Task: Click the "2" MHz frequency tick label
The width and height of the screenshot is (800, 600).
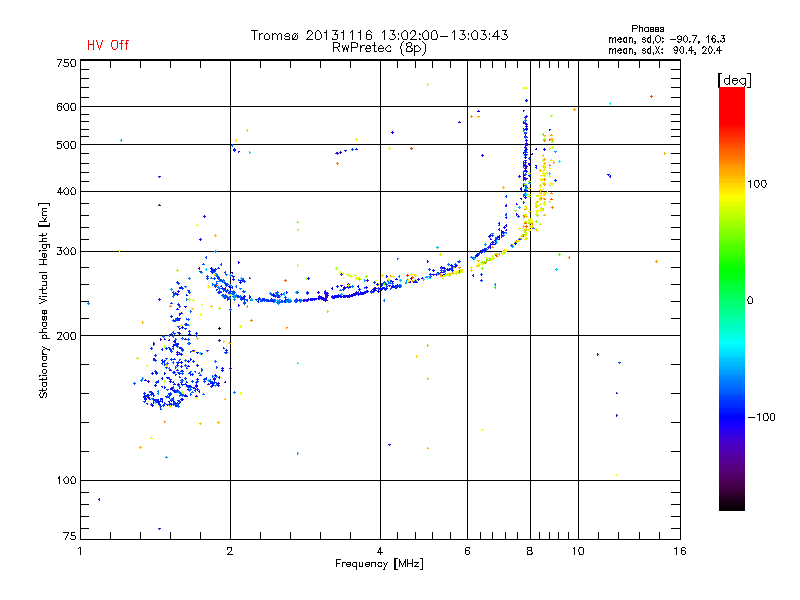Action: point(230,551)
